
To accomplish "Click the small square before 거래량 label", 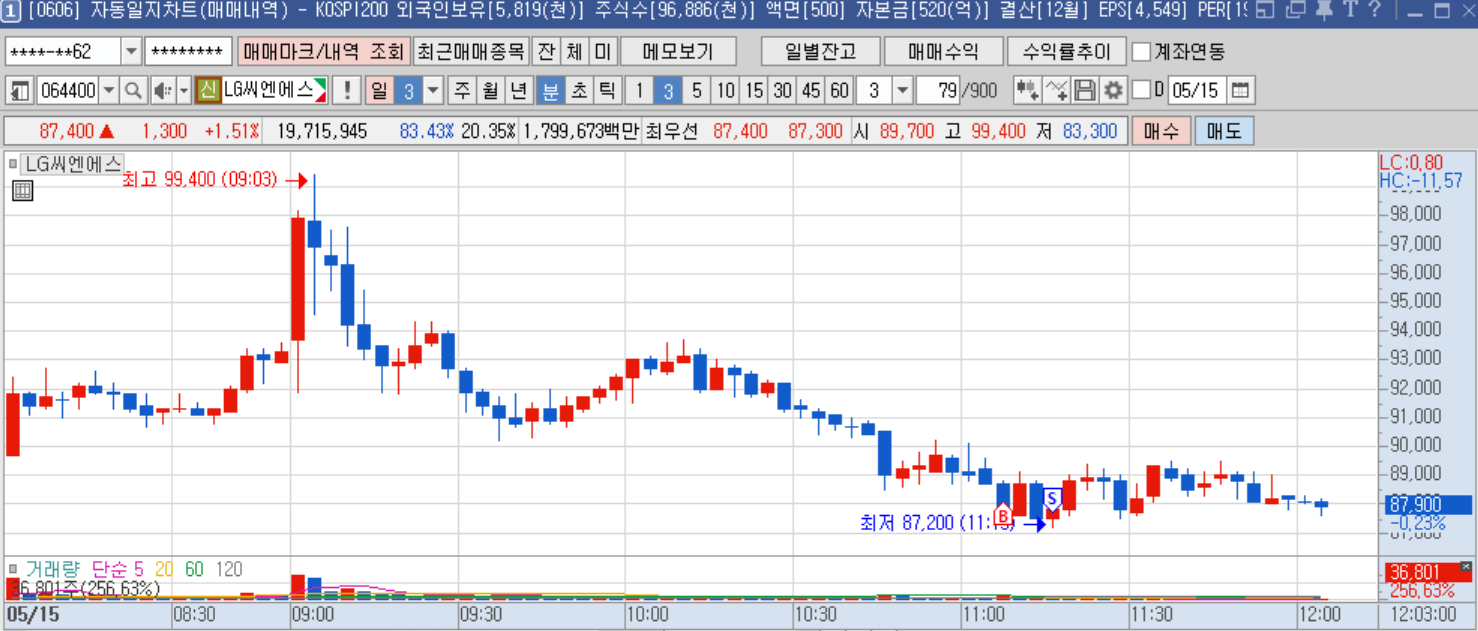I will pyautogui.click(x=12, y=570).
